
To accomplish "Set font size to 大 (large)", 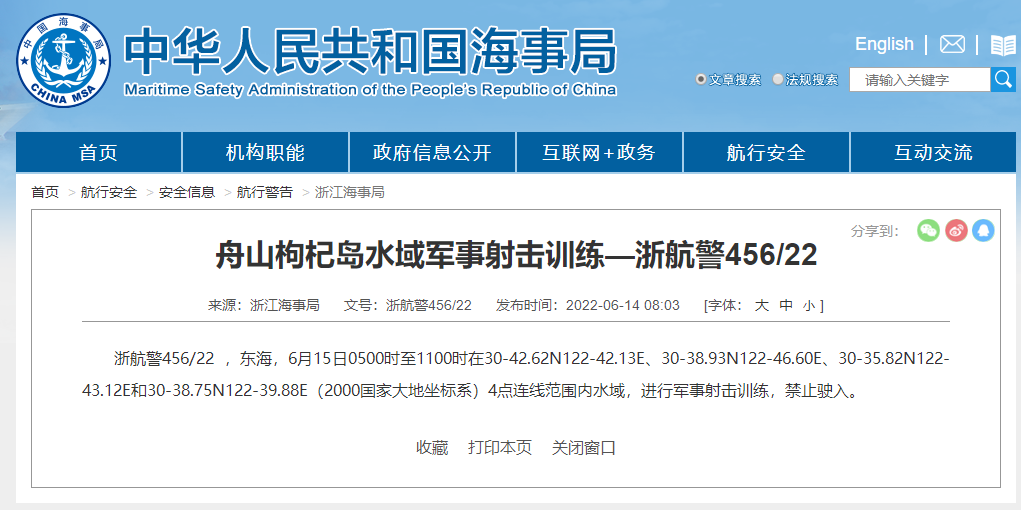I will click(761, 305).
